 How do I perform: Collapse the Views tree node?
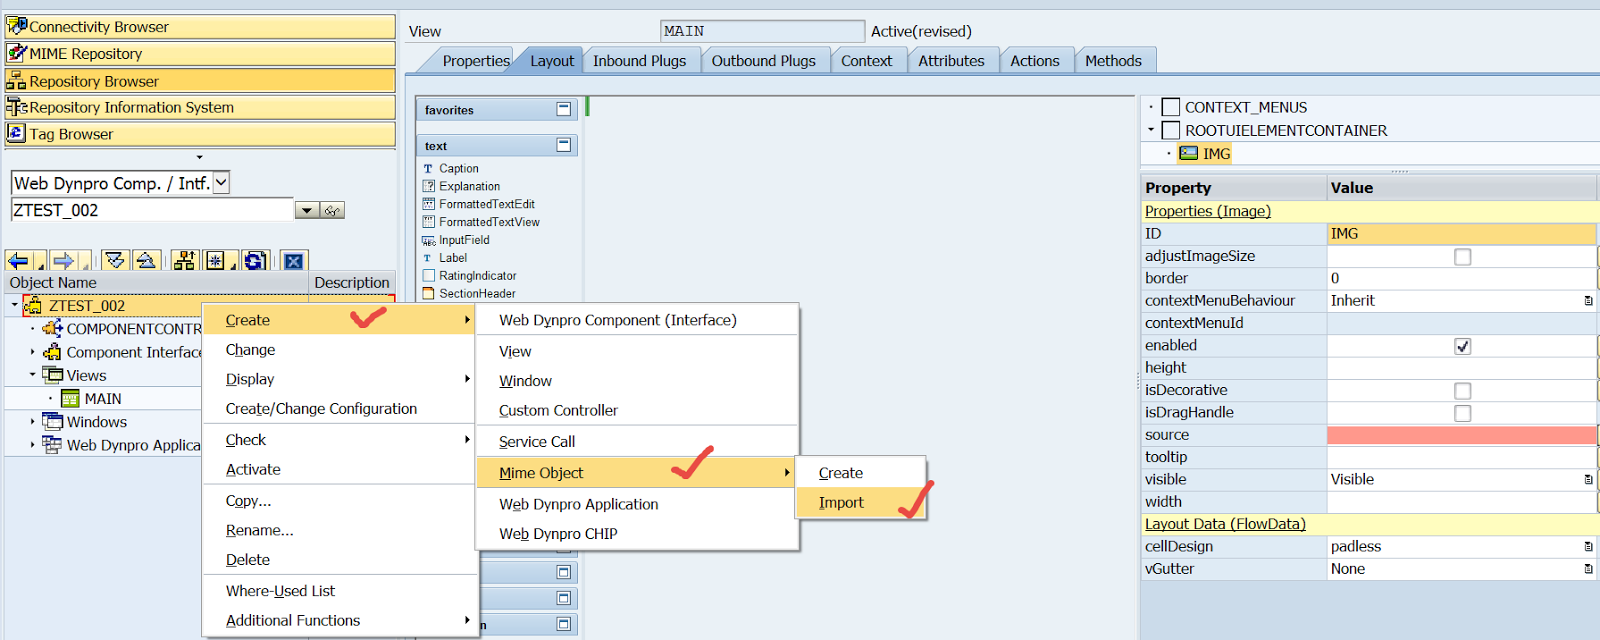coord(32,375)
